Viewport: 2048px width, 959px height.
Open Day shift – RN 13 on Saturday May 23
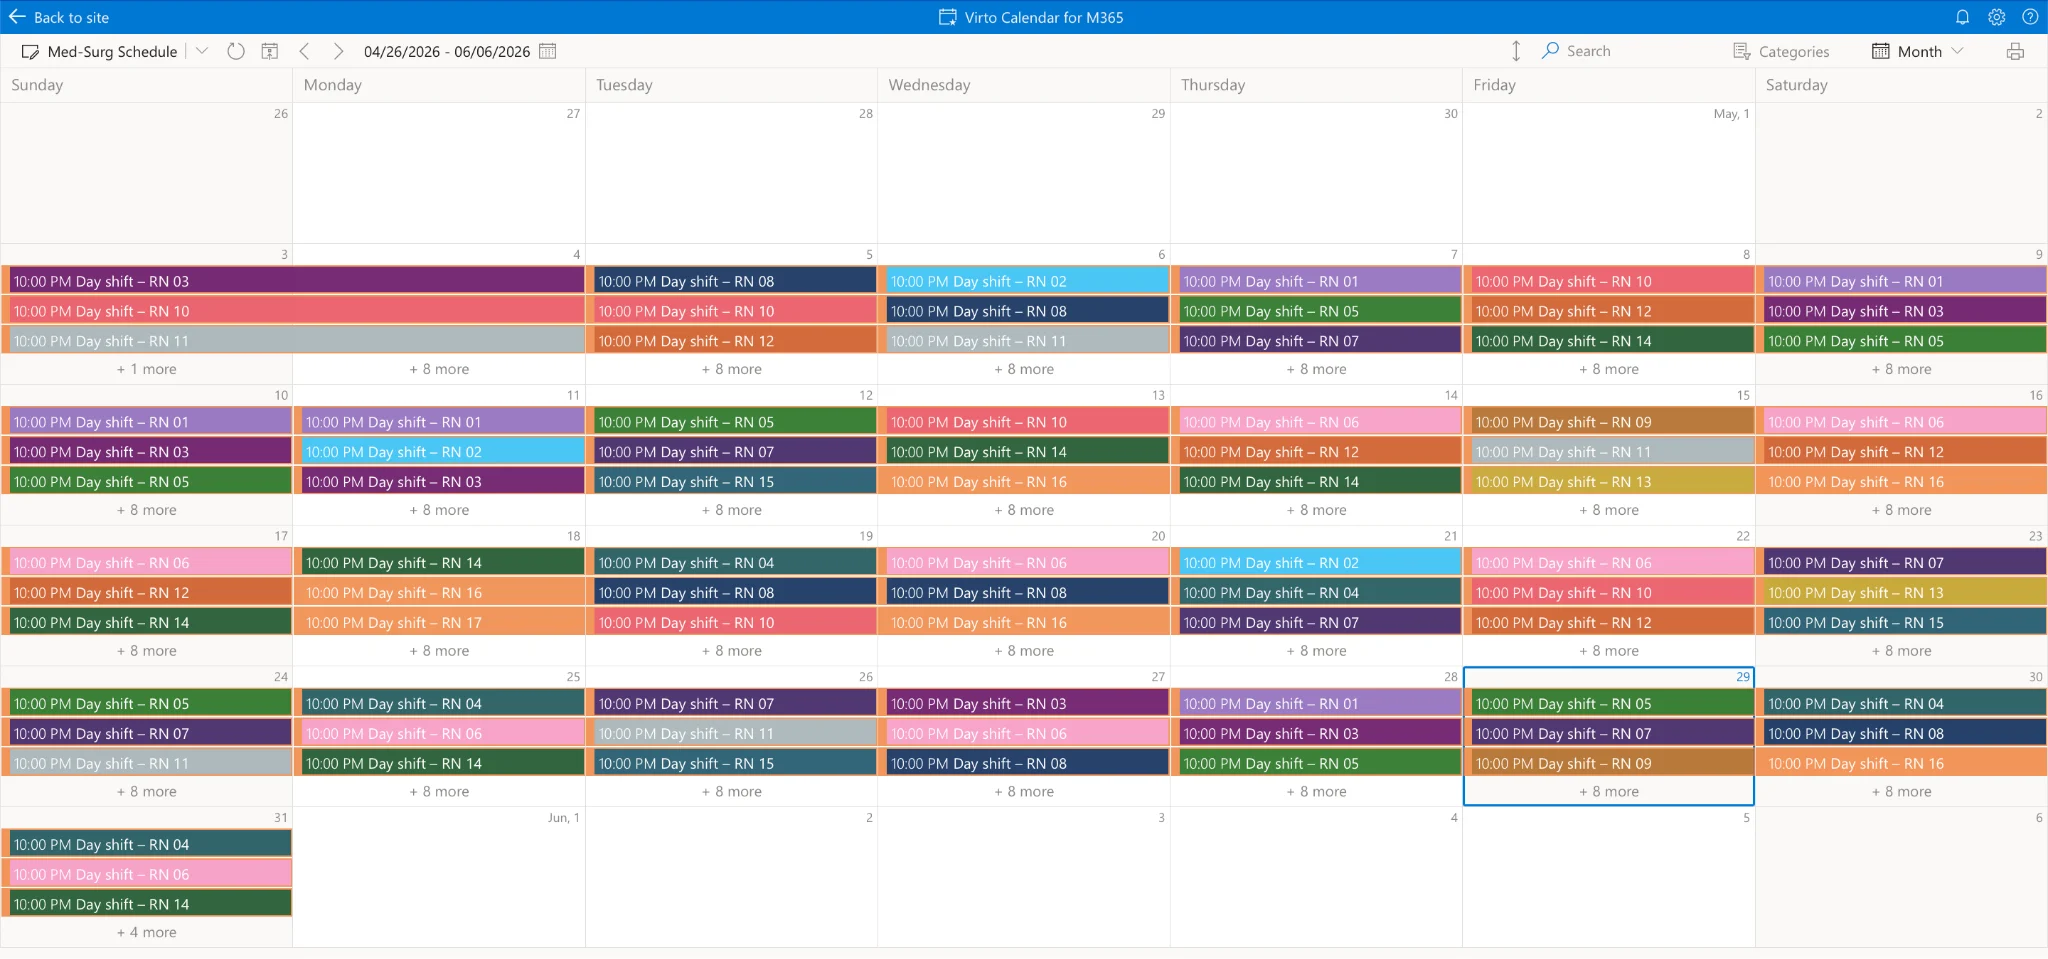click(x=1902, y=592)
